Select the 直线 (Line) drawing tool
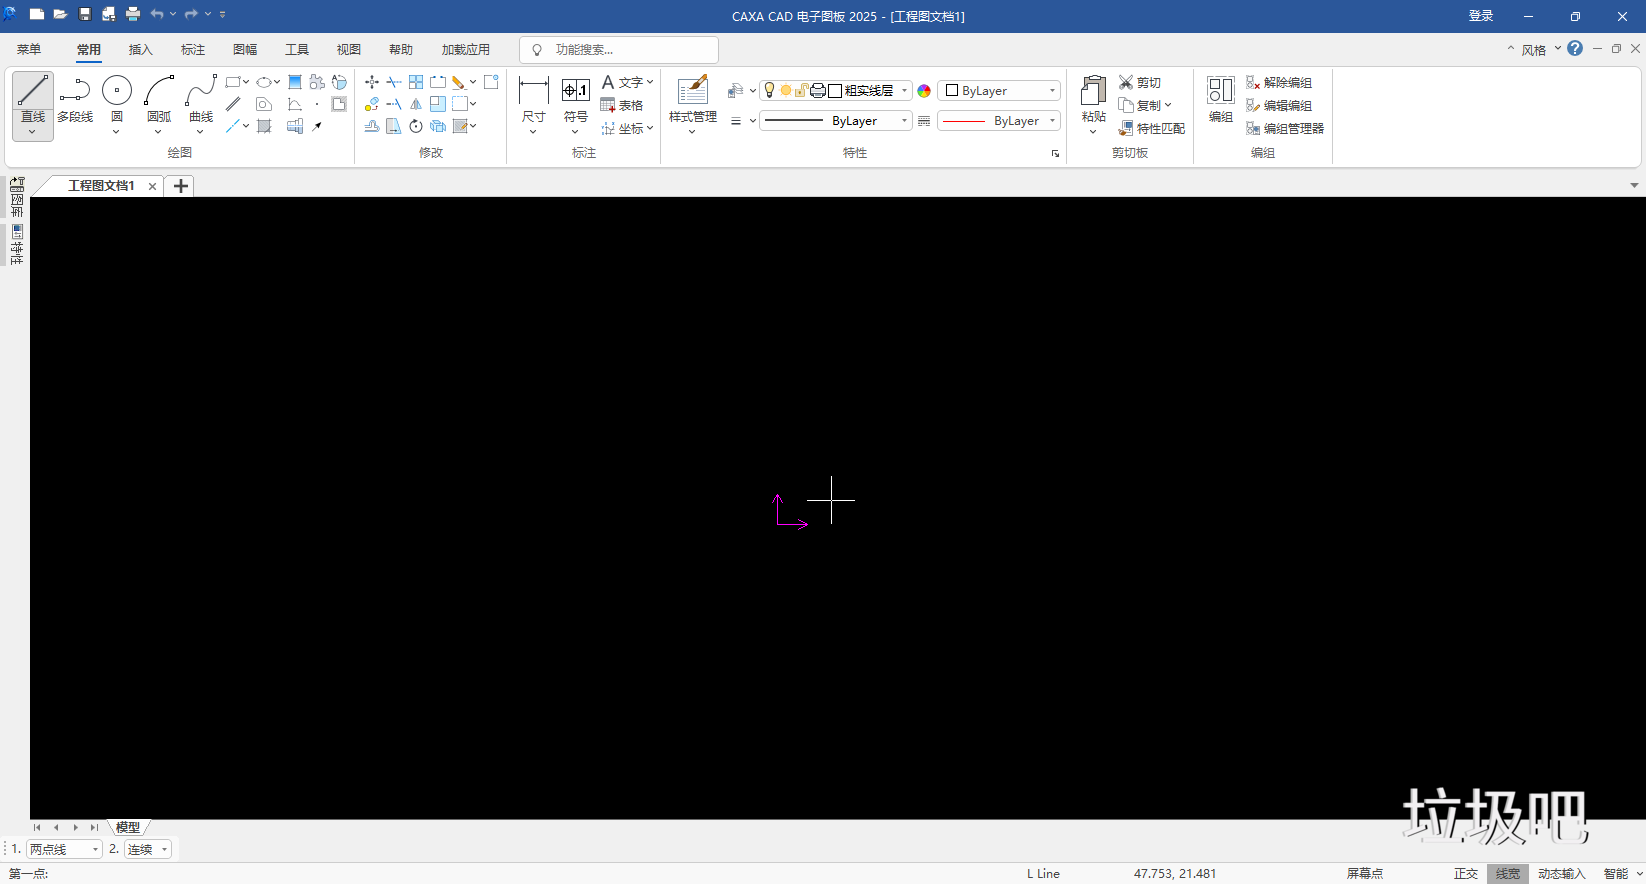 click(x=32, y=98)
